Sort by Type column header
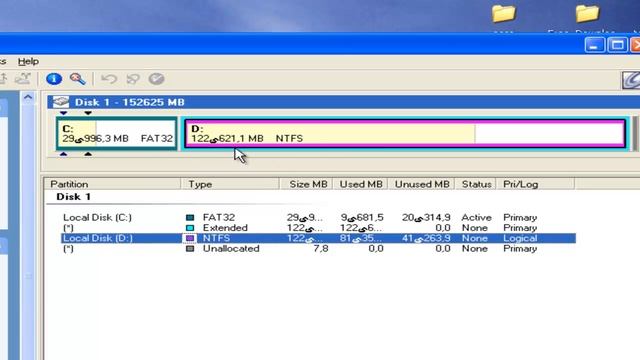 (x=230, y=184)
